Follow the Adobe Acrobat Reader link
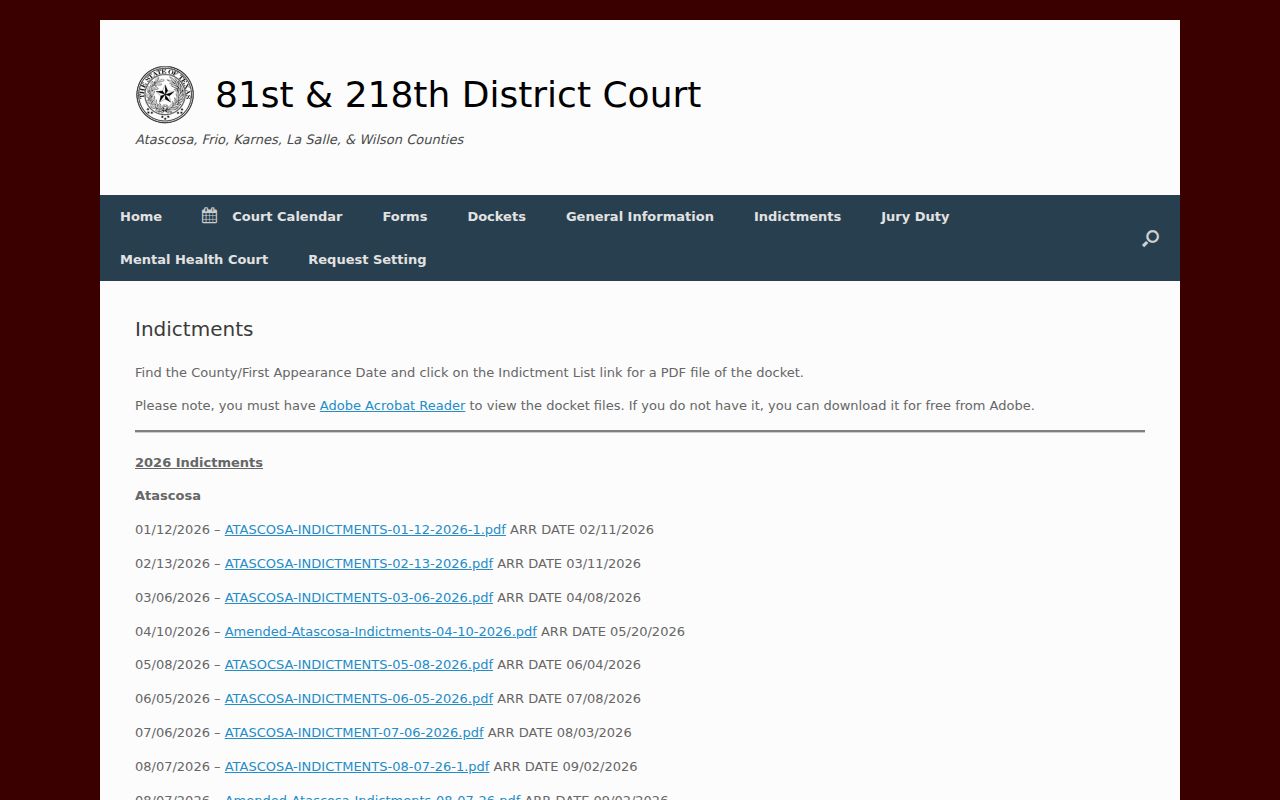The height and width of the screenshot is (800, 1280). point(392,406)
